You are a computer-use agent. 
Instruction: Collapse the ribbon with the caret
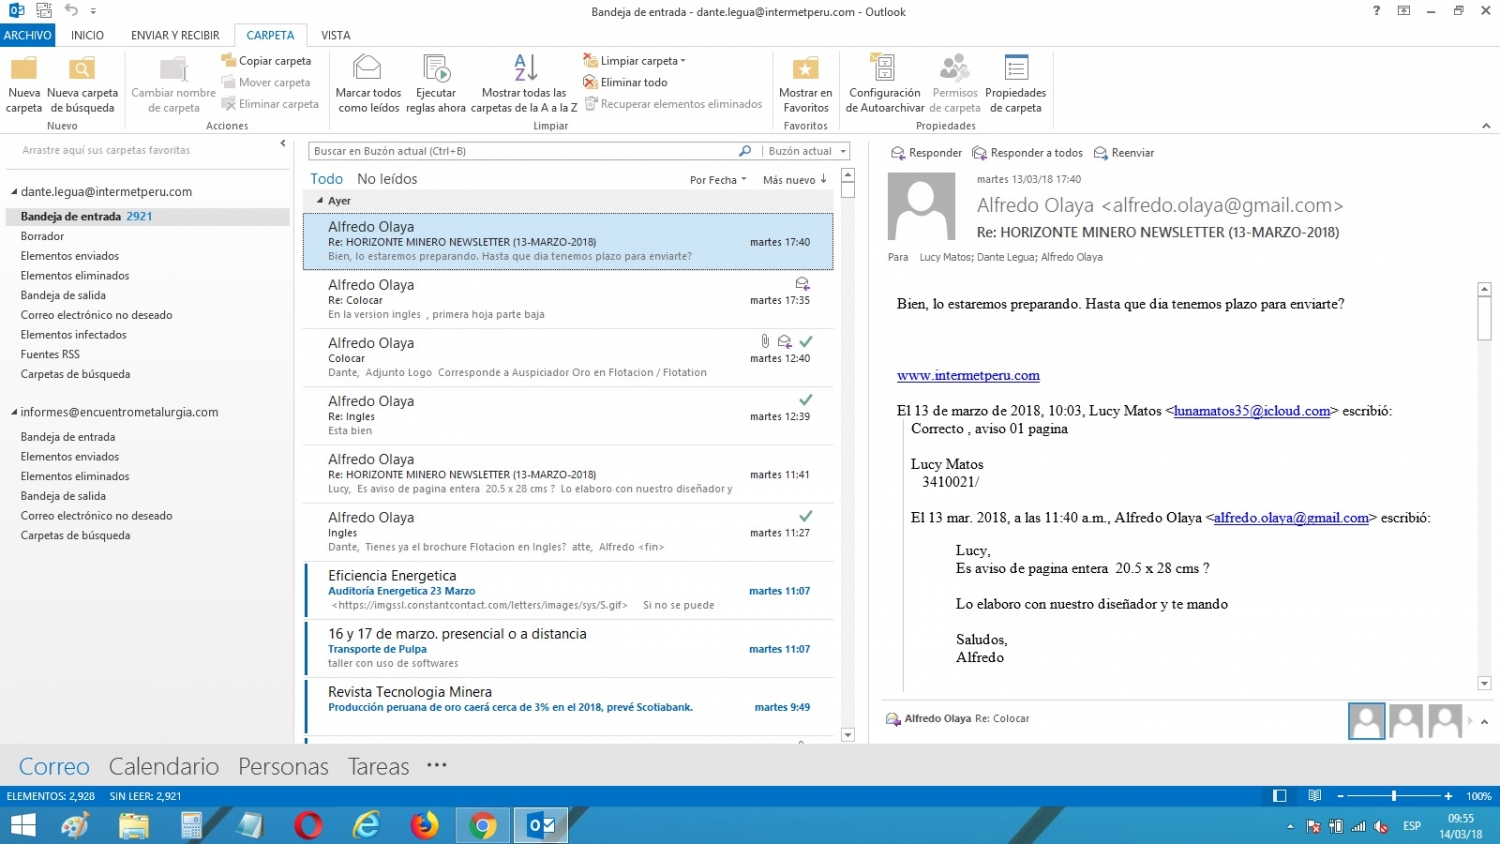click(x=1486, y=126)
